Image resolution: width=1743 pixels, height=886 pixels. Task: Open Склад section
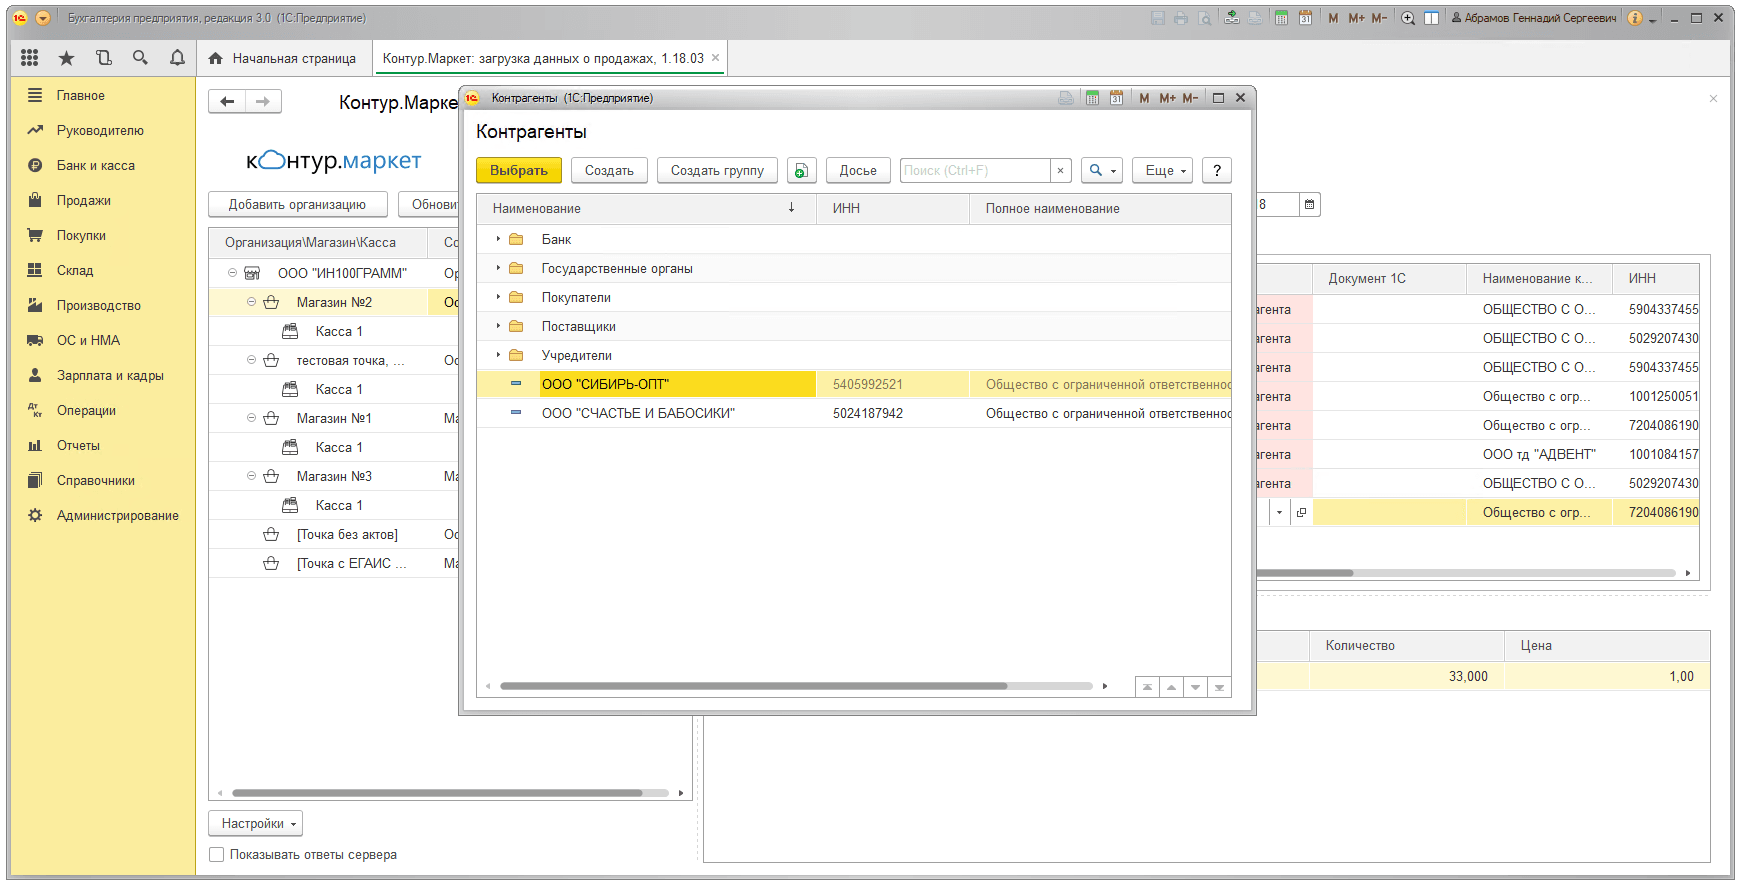pos(75,271)
